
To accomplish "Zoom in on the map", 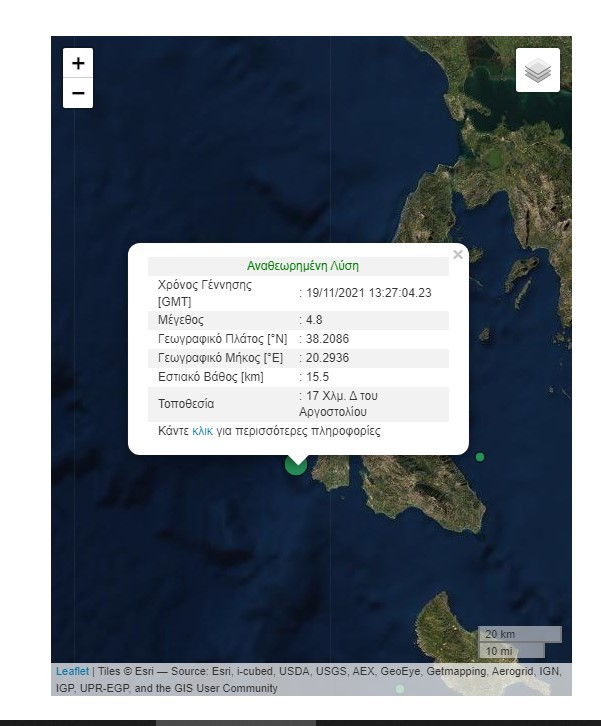I will (78, 63).
